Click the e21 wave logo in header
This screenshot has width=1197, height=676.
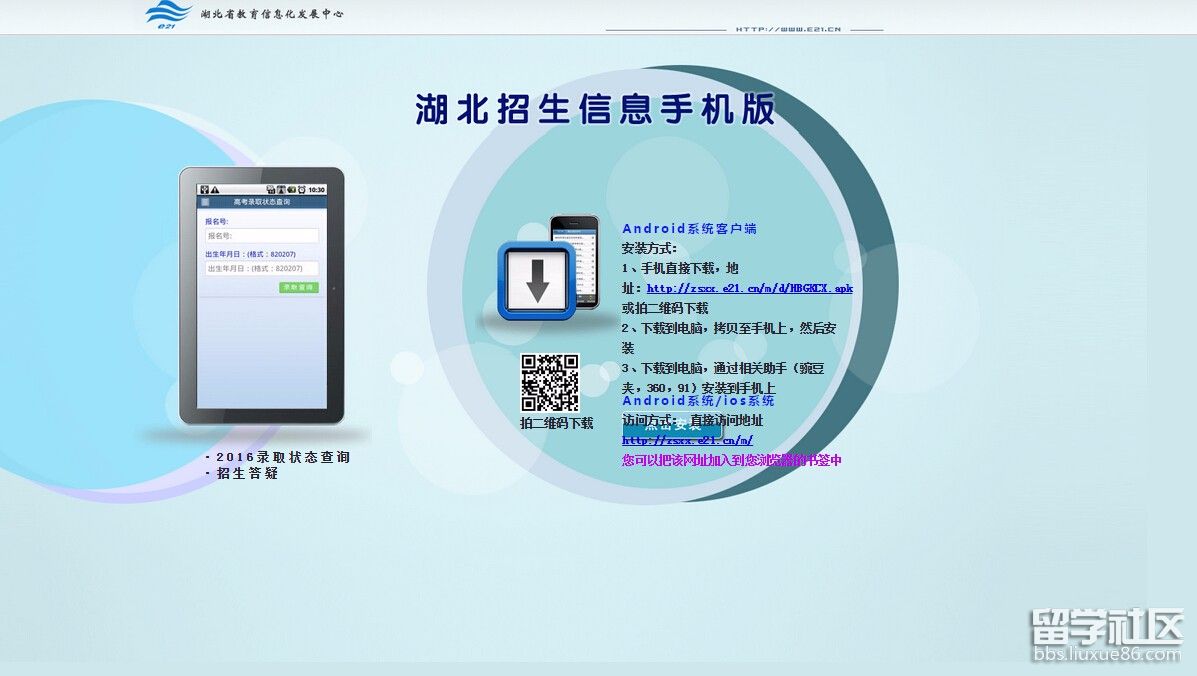tap(168, 14)
